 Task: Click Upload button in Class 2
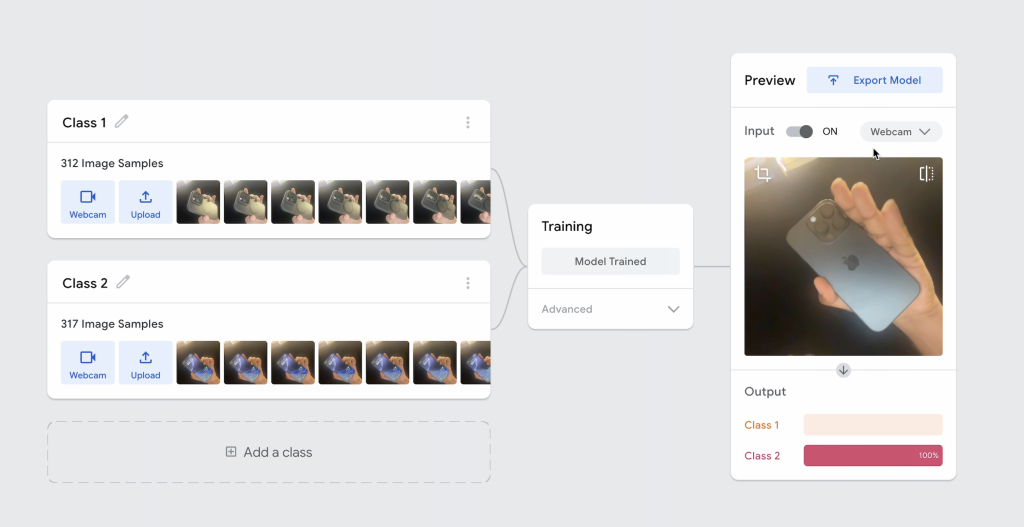145,363
